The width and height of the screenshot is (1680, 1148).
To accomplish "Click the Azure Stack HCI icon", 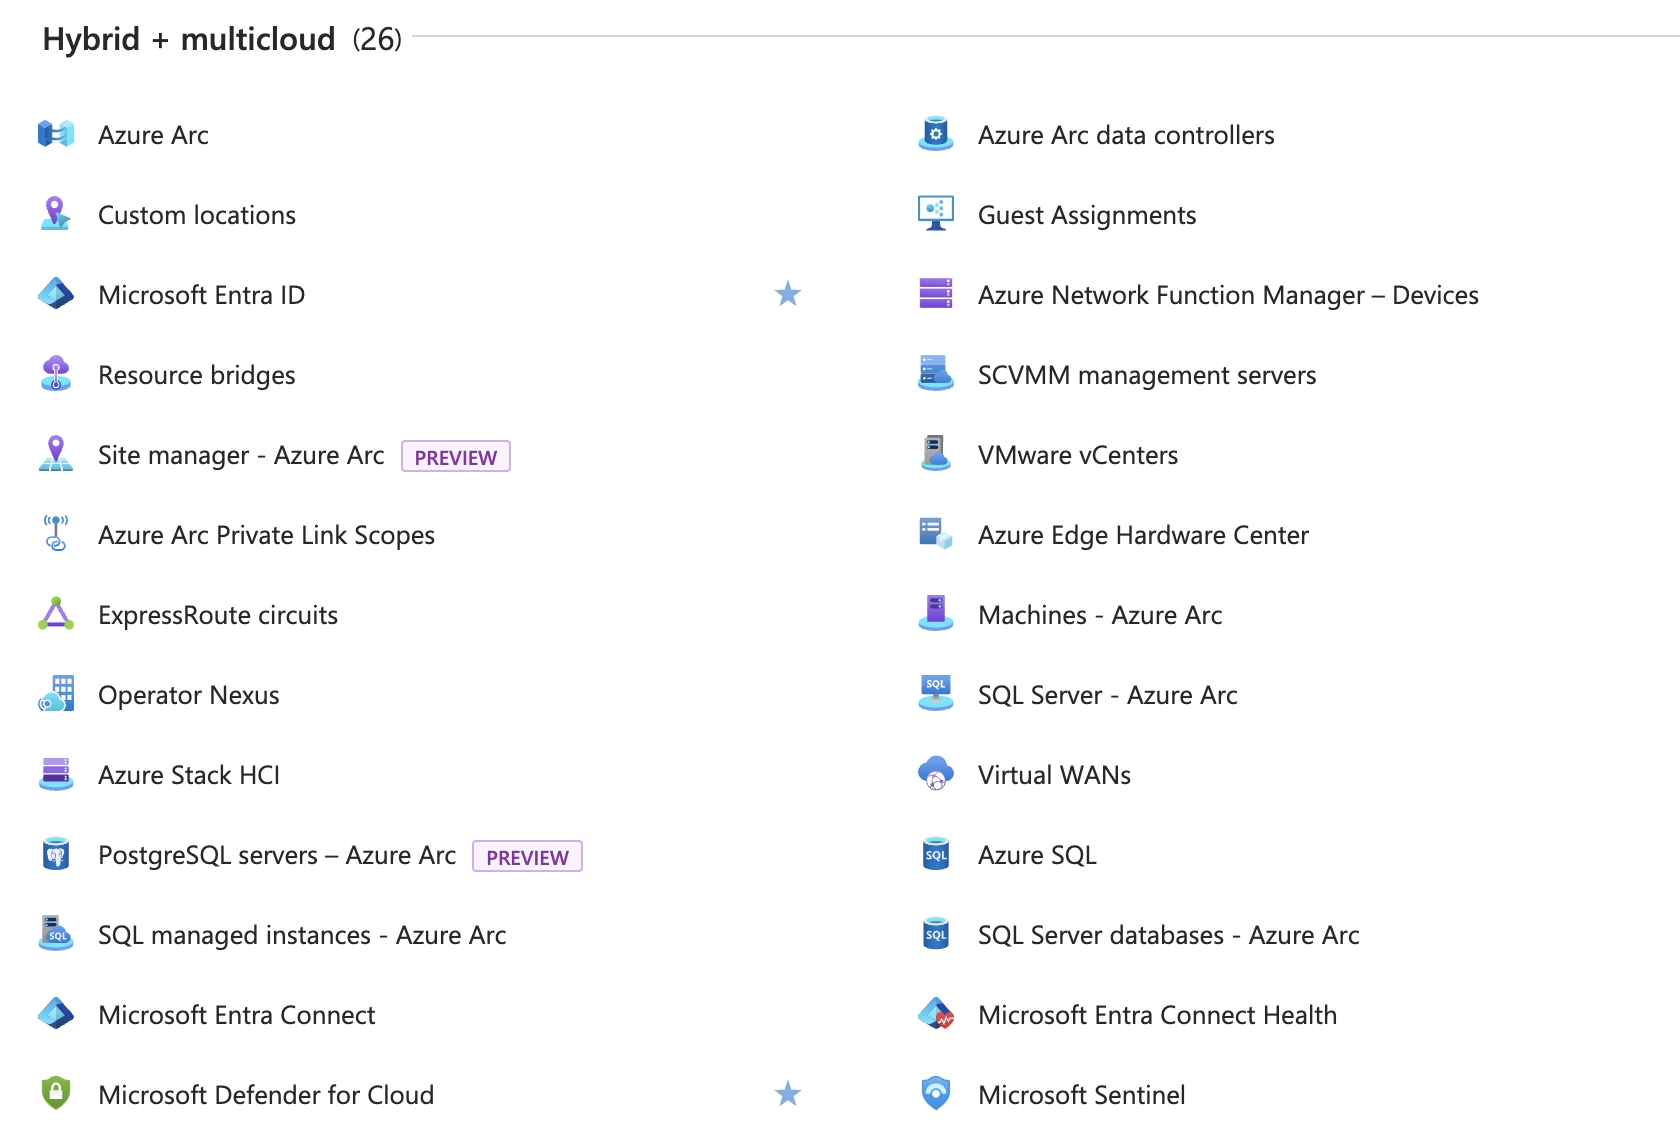I will click(56, 774).
